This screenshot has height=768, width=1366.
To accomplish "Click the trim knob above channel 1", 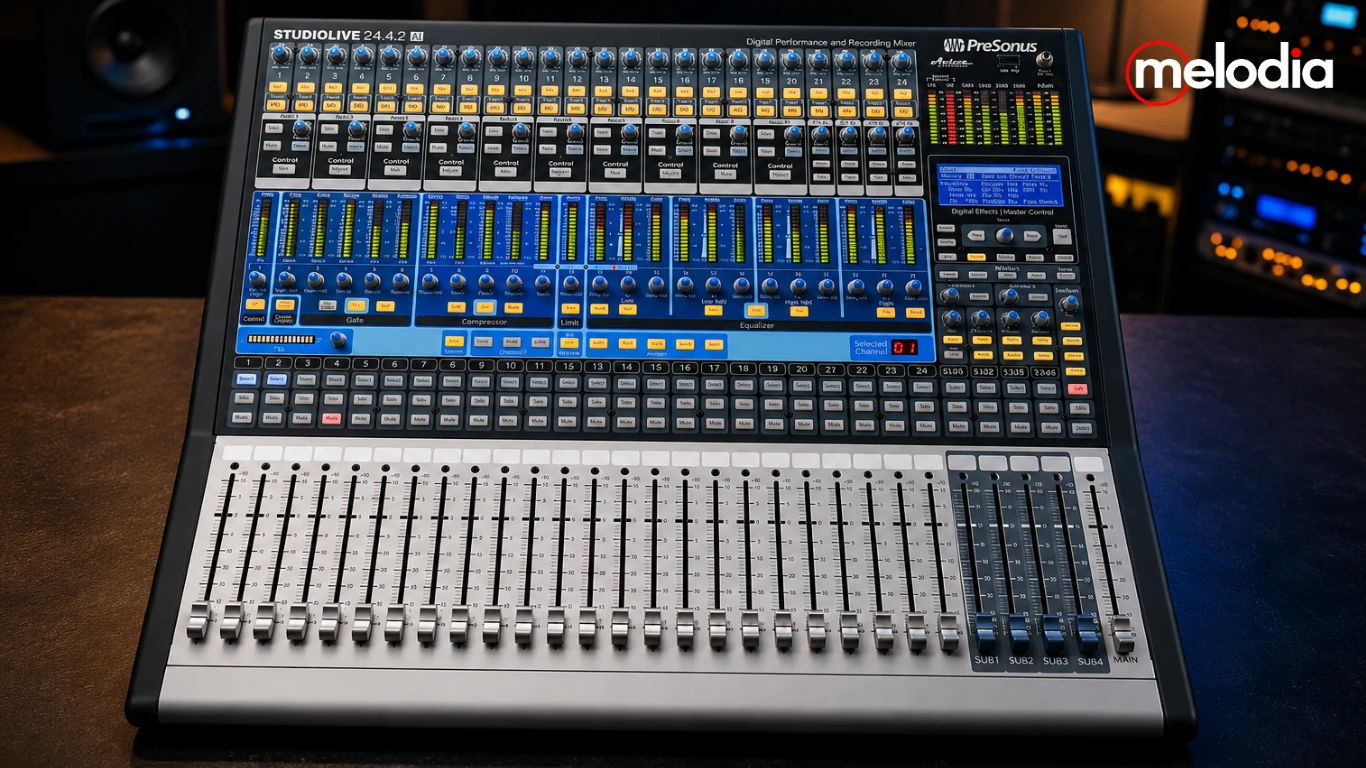I will tap(281, 55).
